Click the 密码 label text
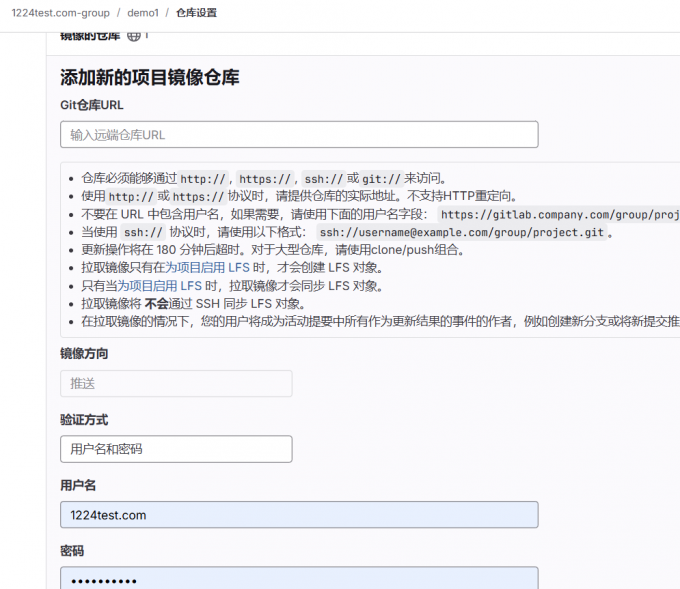The width and height of the screenshot is (680, 589). click(x=72, y=551)
